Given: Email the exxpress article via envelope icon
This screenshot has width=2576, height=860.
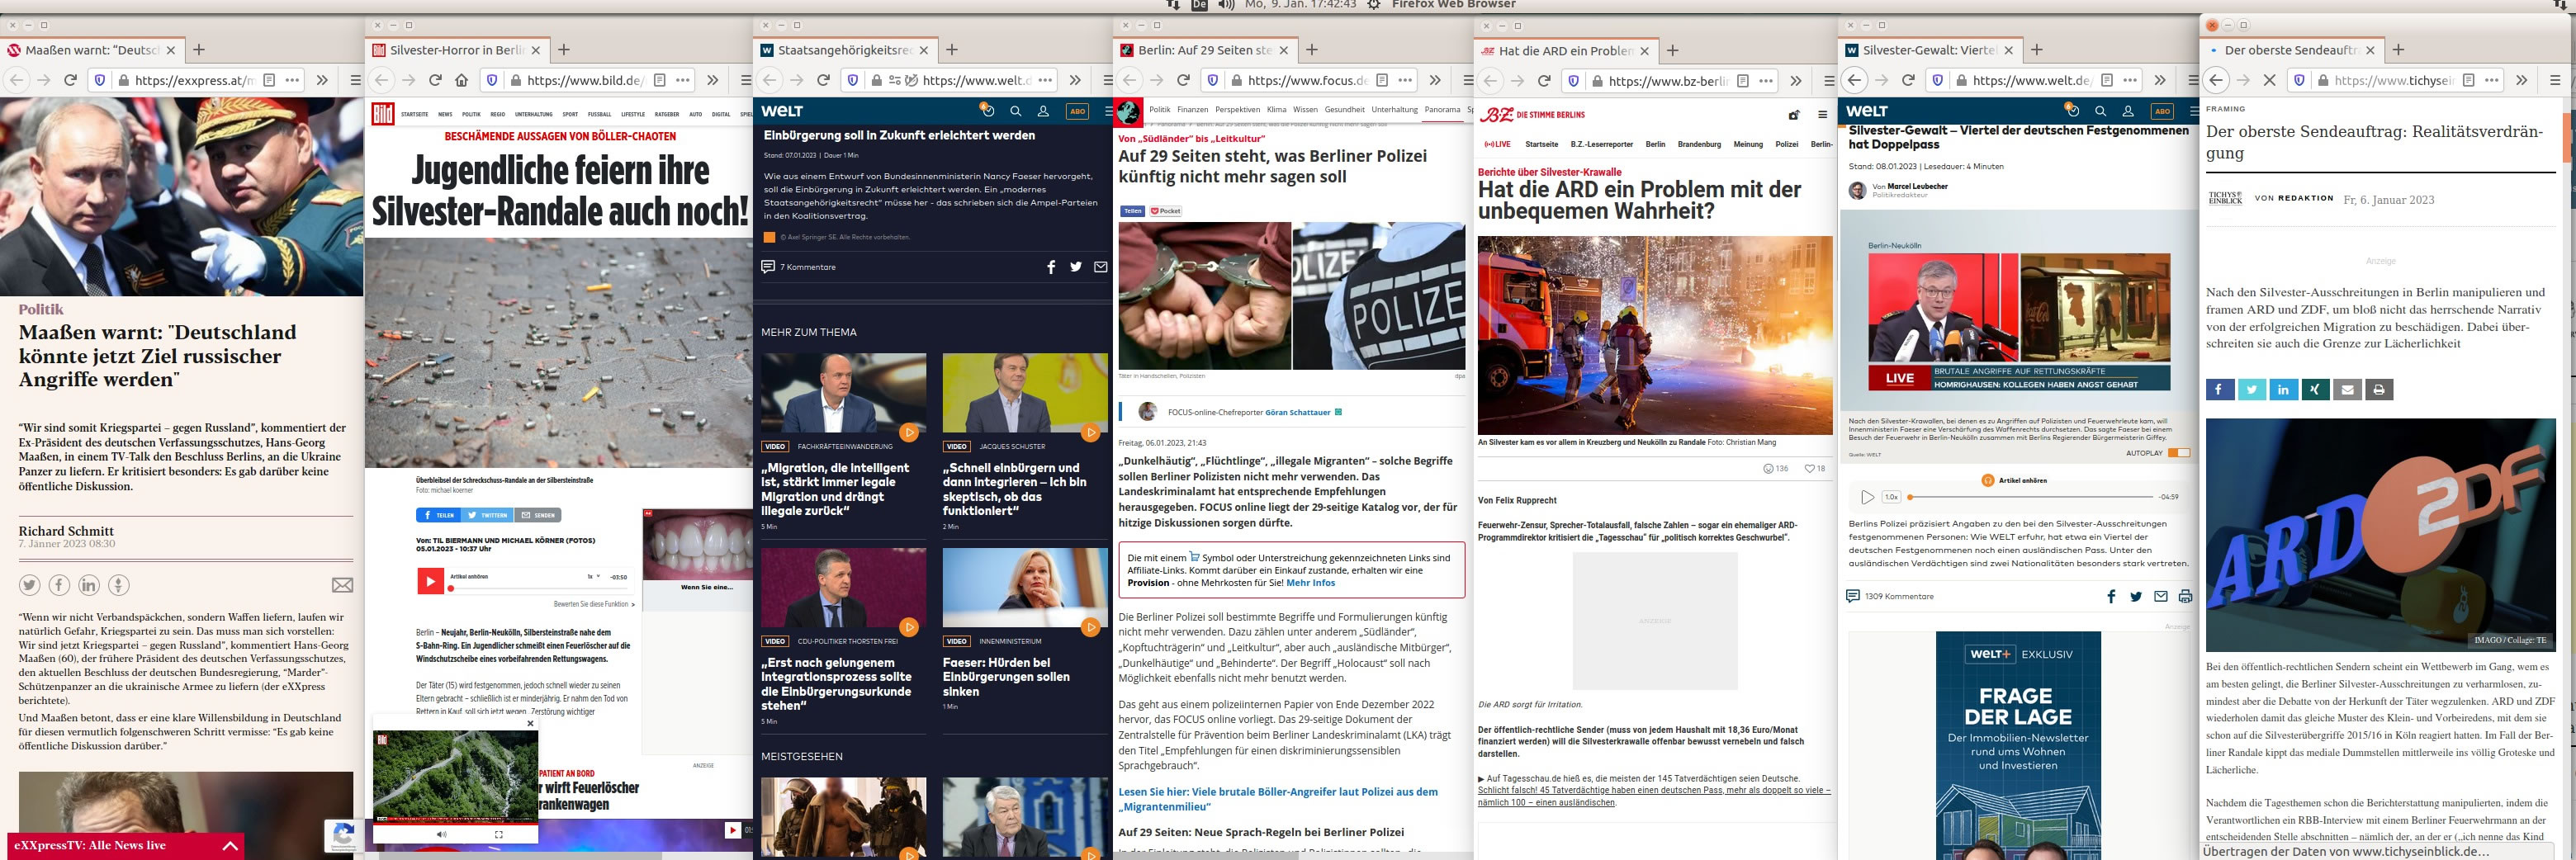Looking at the screenshot, I should [342, 585].
